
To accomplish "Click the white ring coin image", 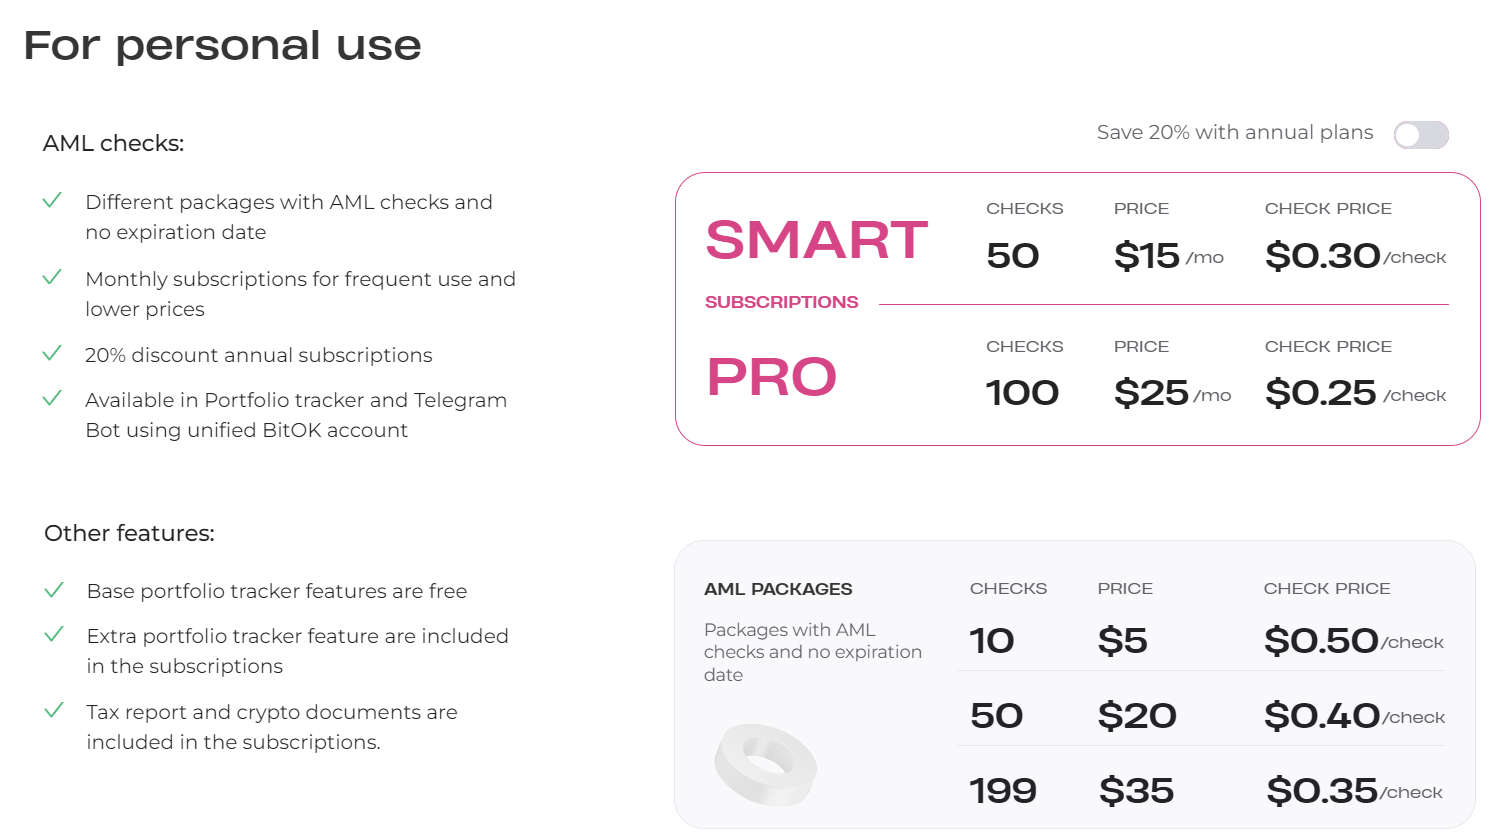I will [x=766, y=765].
